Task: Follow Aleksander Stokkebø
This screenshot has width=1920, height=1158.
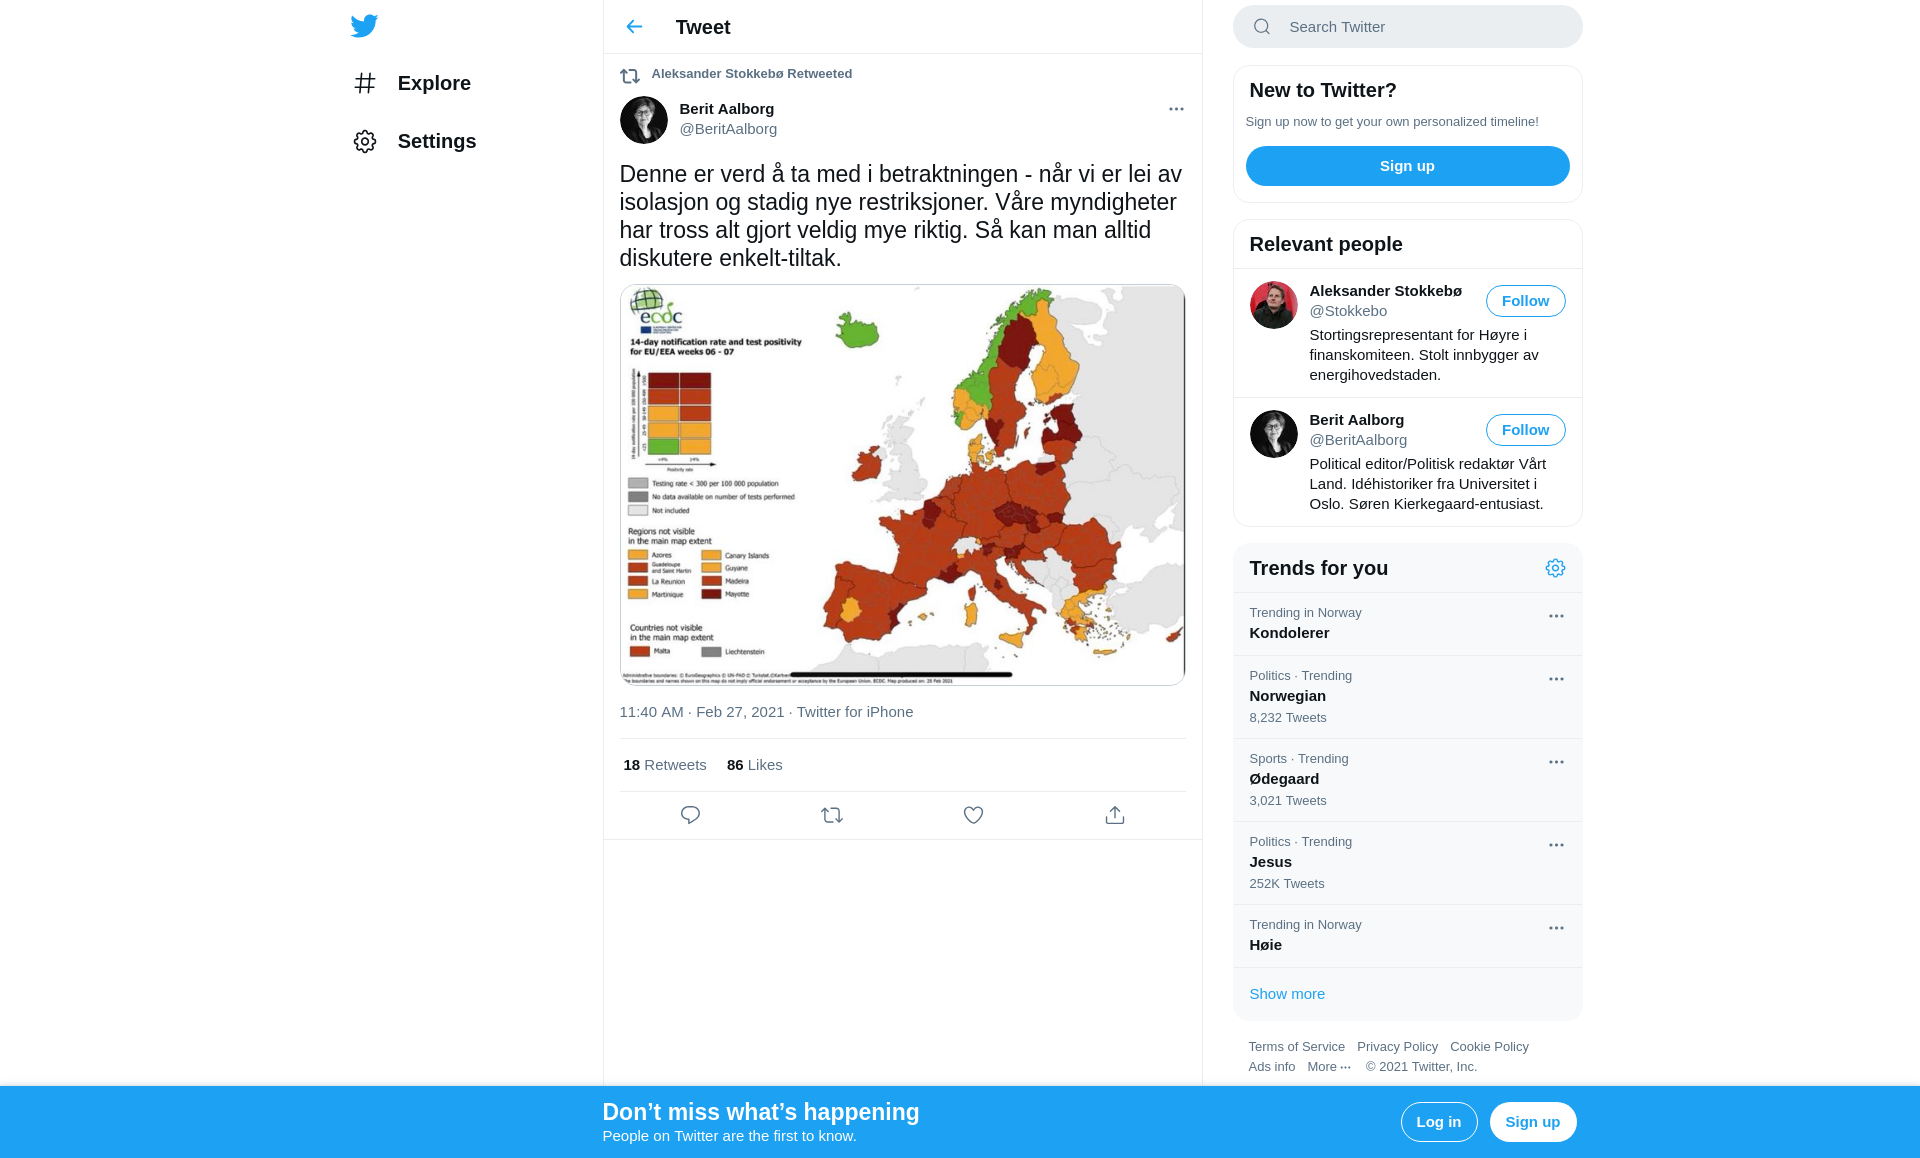Action: pos(1525,301)
